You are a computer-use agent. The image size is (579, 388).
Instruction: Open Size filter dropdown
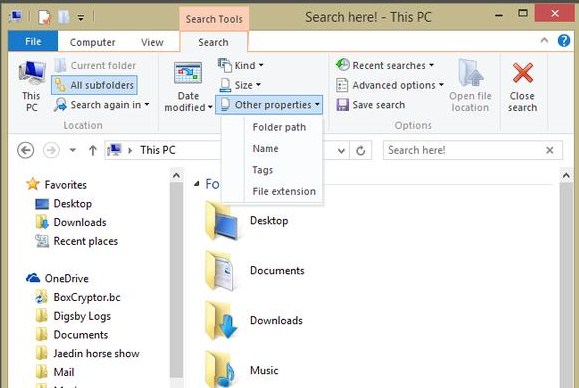pyautogui.click(x=240, y=85)
